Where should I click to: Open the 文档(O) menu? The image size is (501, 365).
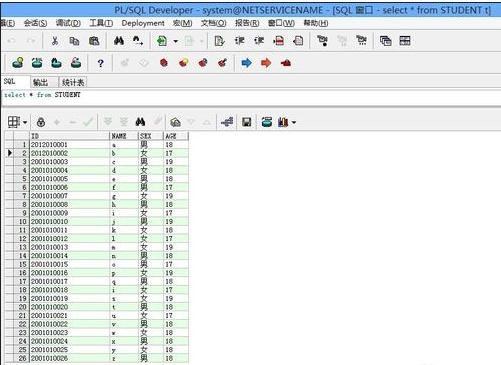[214, 23]
